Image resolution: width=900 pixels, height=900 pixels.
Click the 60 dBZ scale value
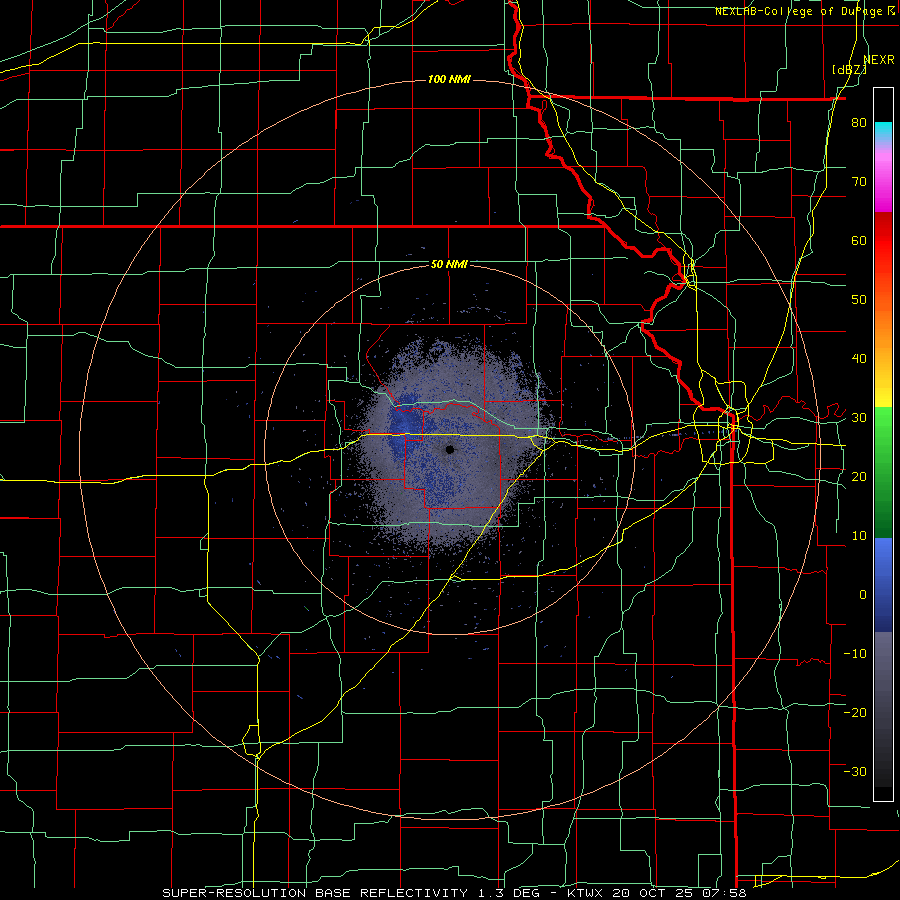click(x=859, y=240)
